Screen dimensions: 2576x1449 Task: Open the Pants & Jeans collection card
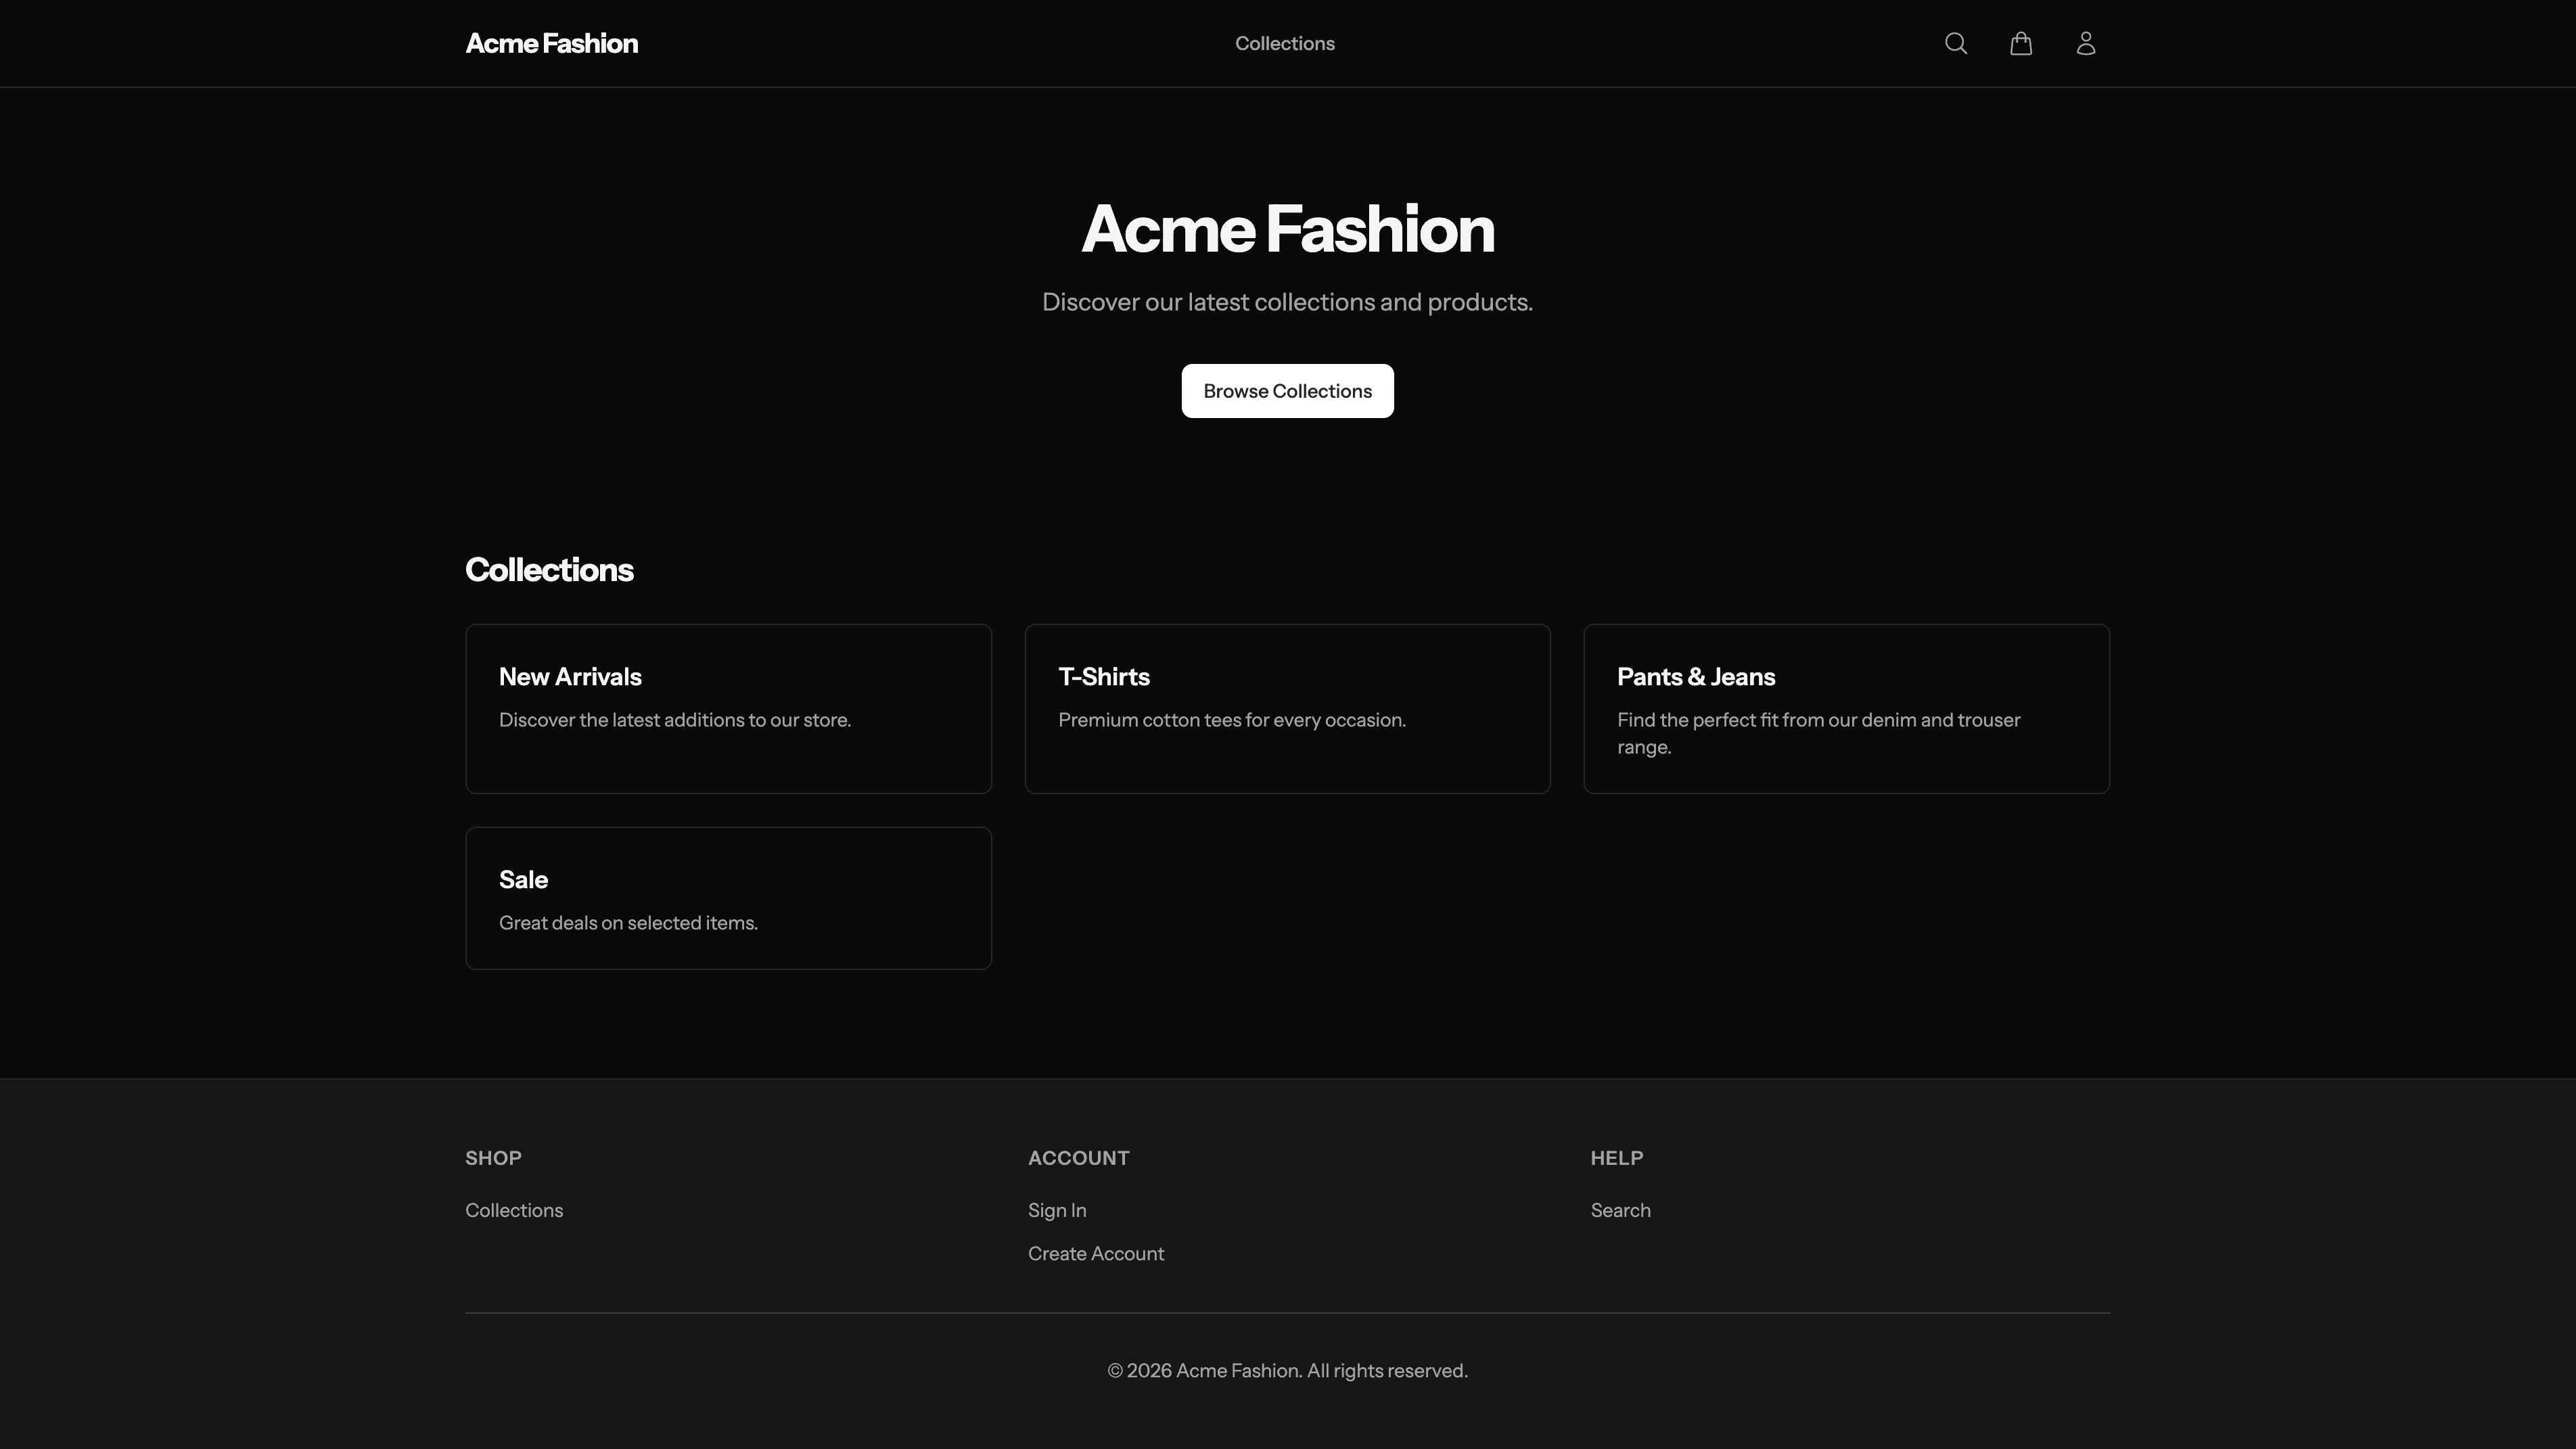(x=1846, y=708)
